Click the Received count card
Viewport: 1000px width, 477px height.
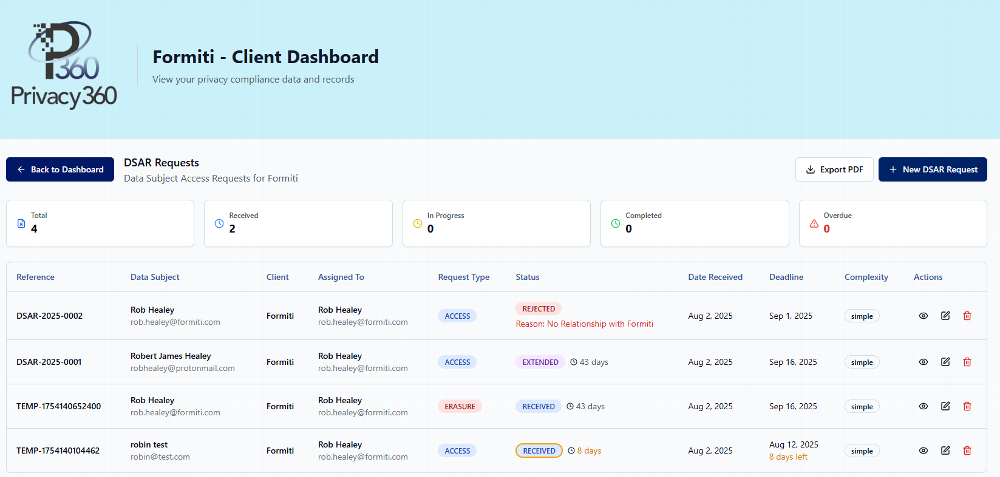tap(298, 223)
